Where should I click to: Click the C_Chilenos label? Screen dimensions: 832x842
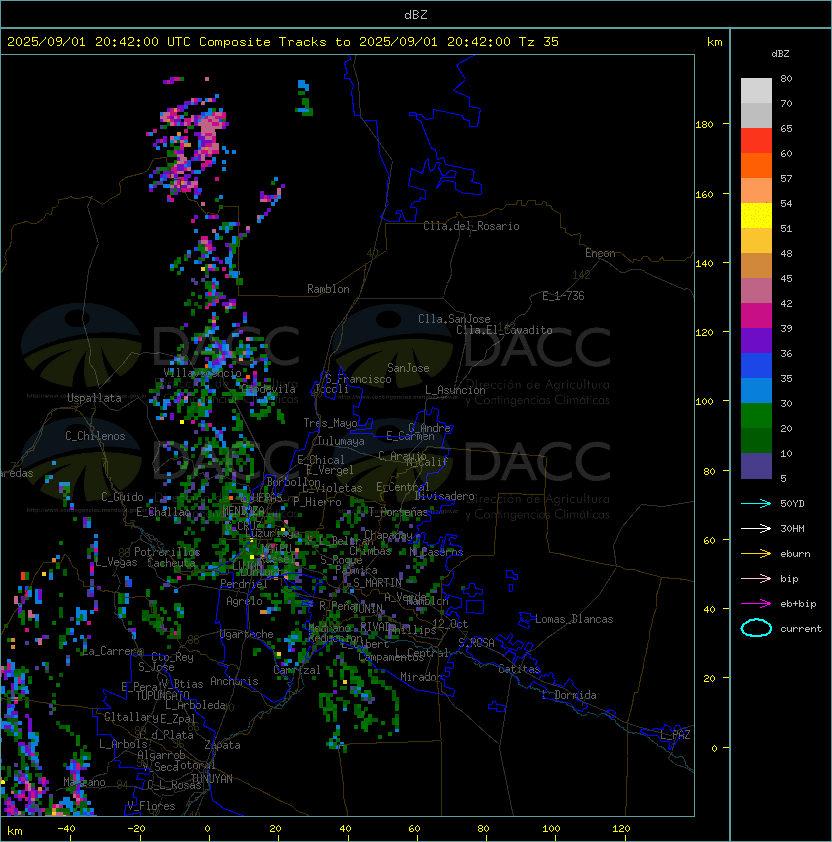pyautogui.click(x=95, y=436)
